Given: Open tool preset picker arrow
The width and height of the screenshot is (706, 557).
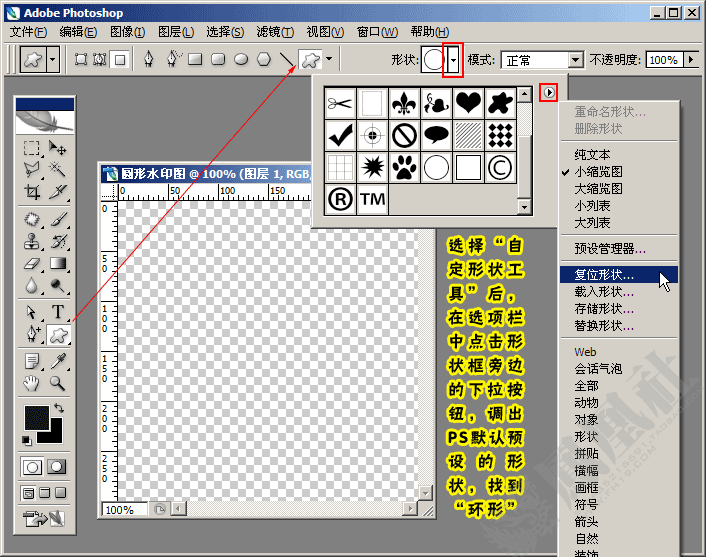Looking at the screenshot, I should 53,59.
